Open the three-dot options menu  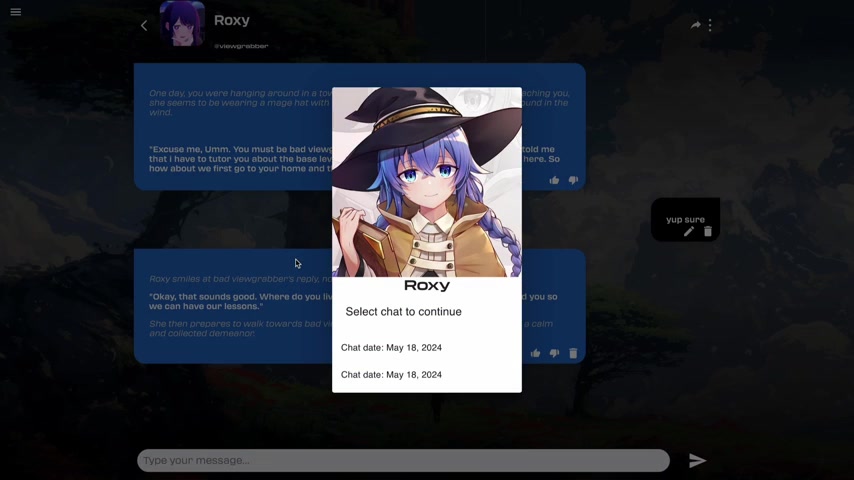[710, 25]
